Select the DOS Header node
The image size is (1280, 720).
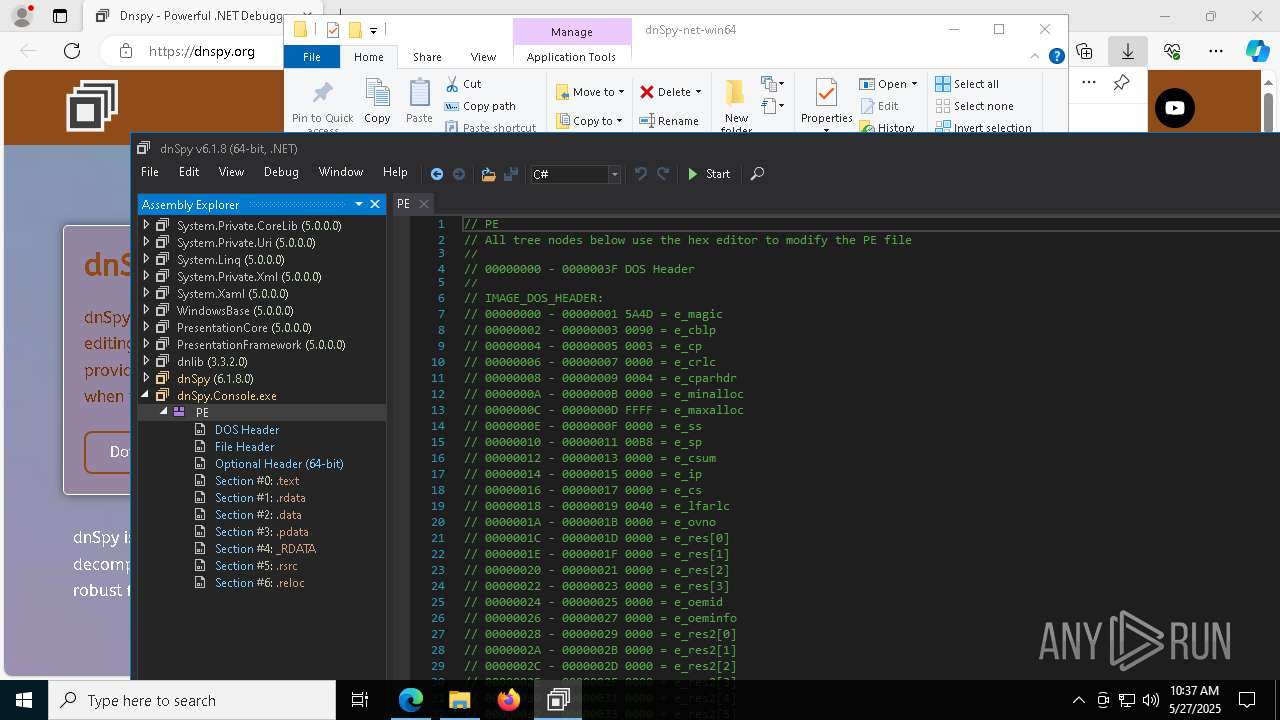pos(247,430)
